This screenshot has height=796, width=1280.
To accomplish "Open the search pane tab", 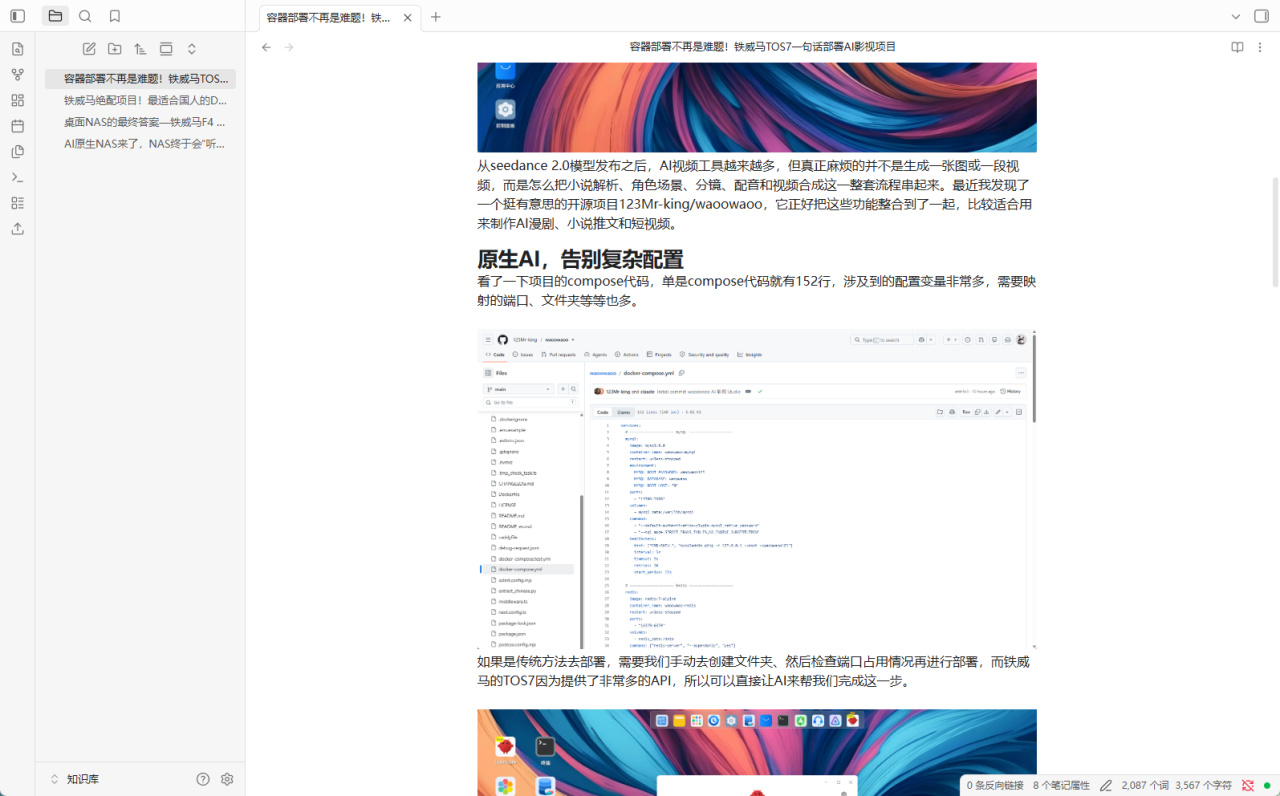I will click(x=85, y=16).
